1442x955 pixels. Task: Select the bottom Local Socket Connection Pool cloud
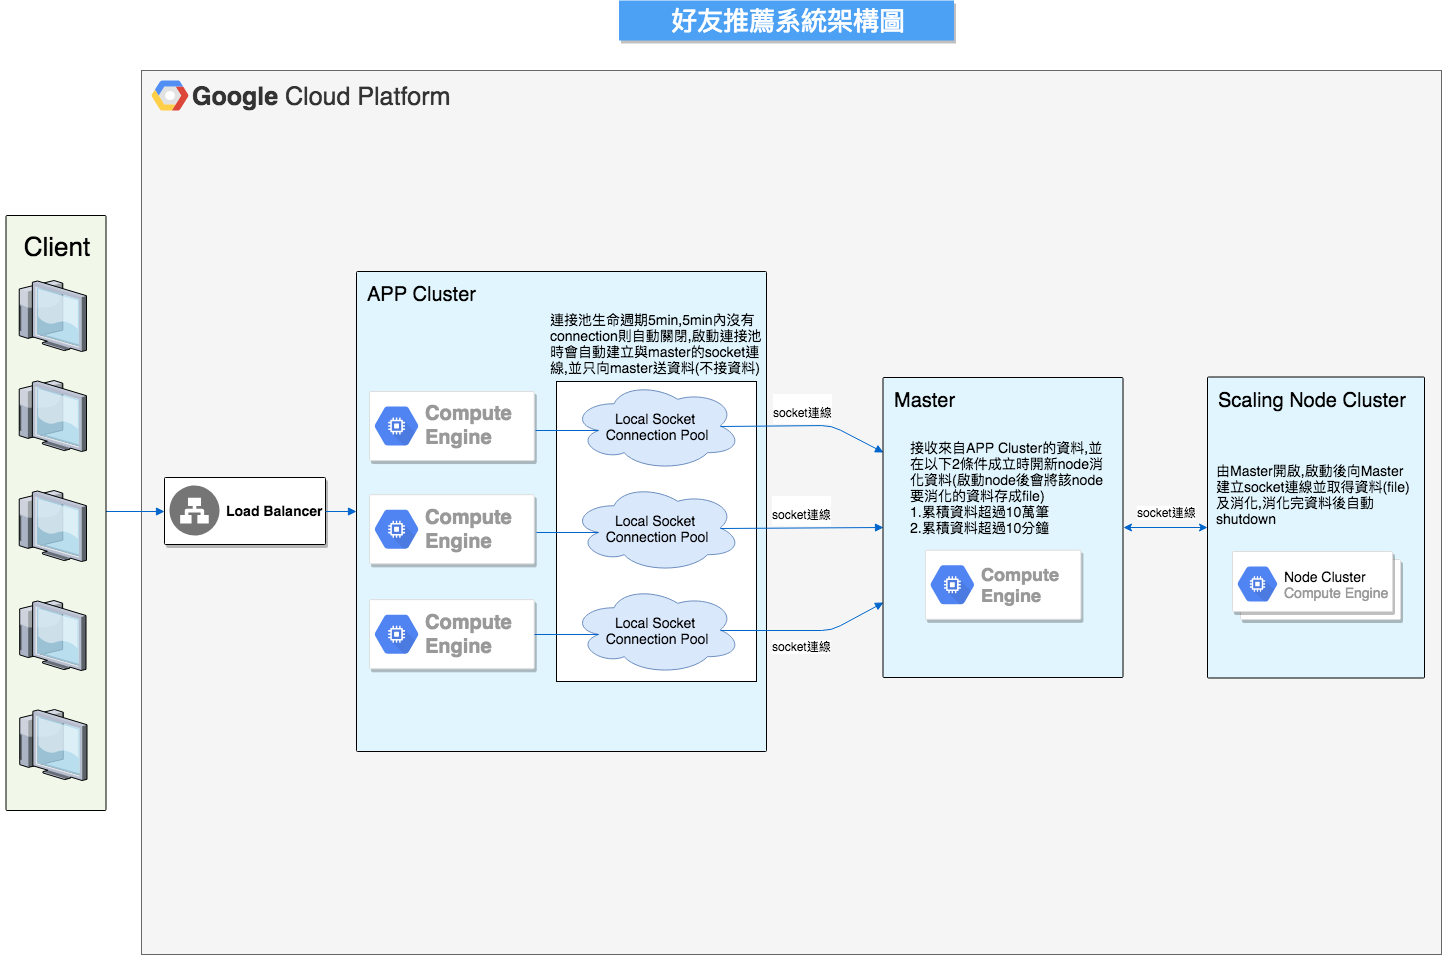click(656, 632)
